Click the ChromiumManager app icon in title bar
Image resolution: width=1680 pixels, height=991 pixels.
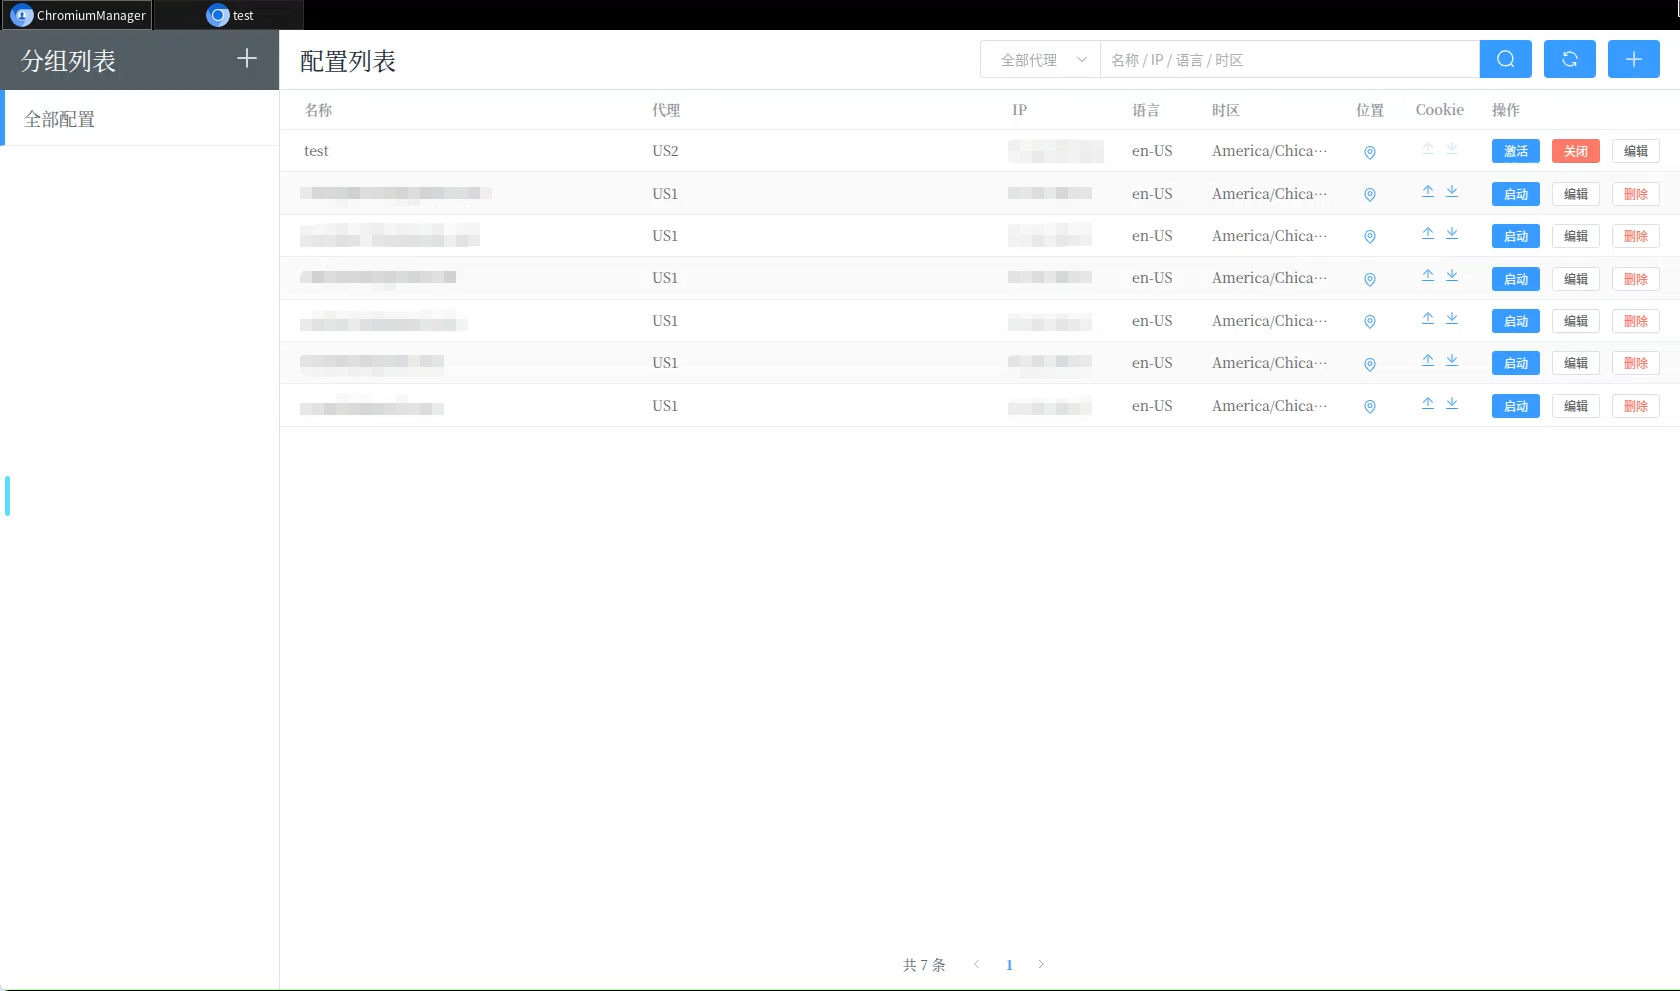click(22, 15)
